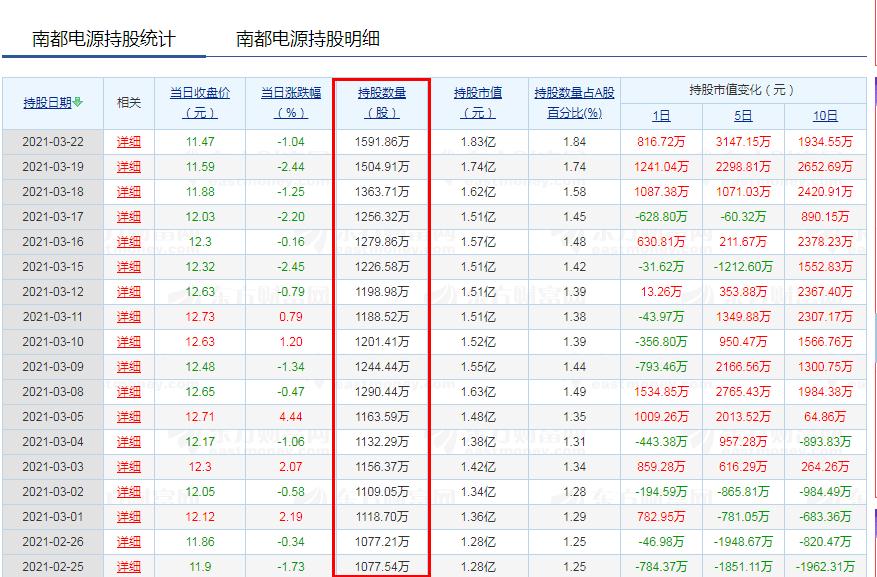Viewport: 877px width, 577px height.
Task: Click 10-day change -893.83万
Action: 825,442
